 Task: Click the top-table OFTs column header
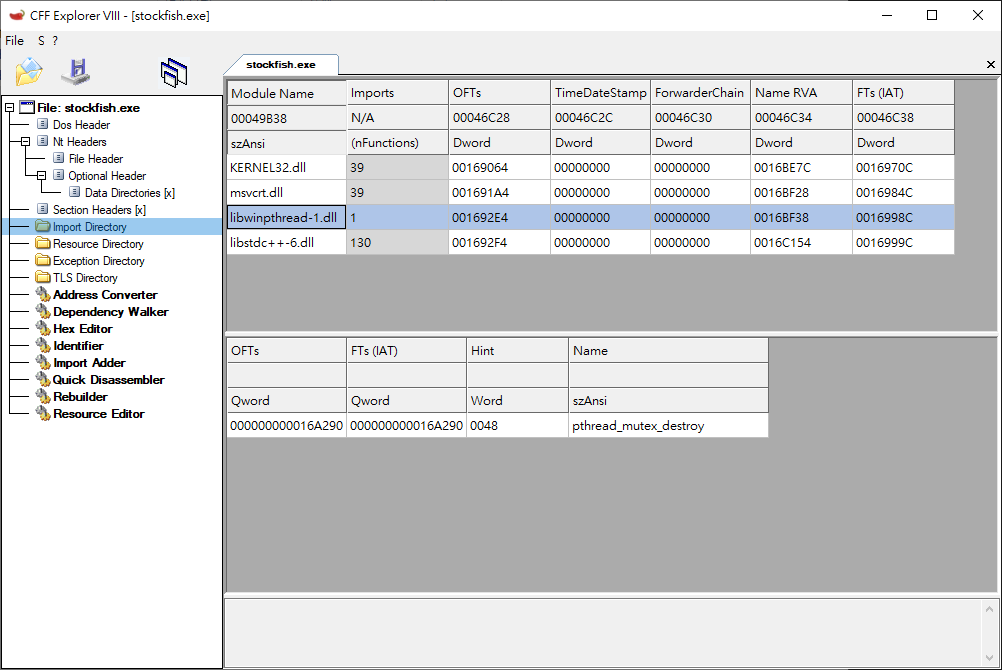pyautogui.click(x=499, y=93)
